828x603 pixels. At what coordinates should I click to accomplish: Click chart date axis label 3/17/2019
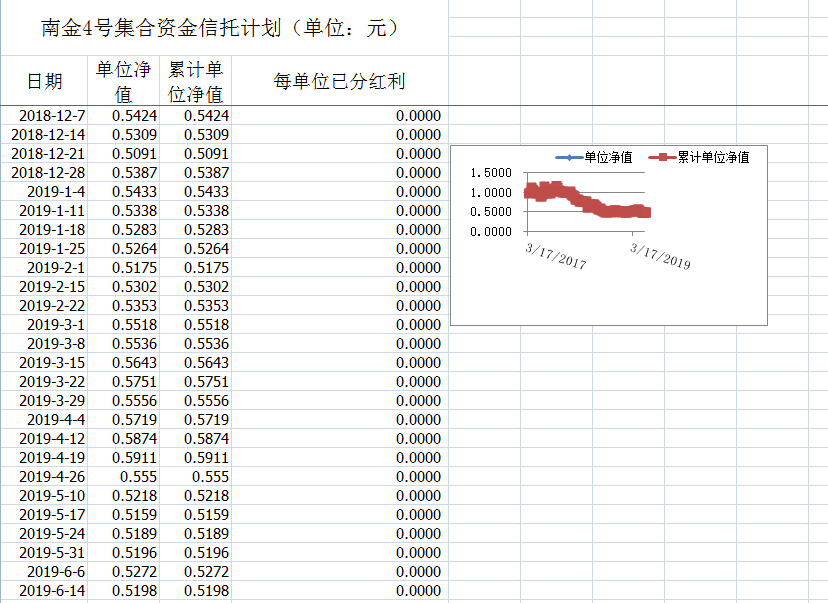[x=660, y=256]
